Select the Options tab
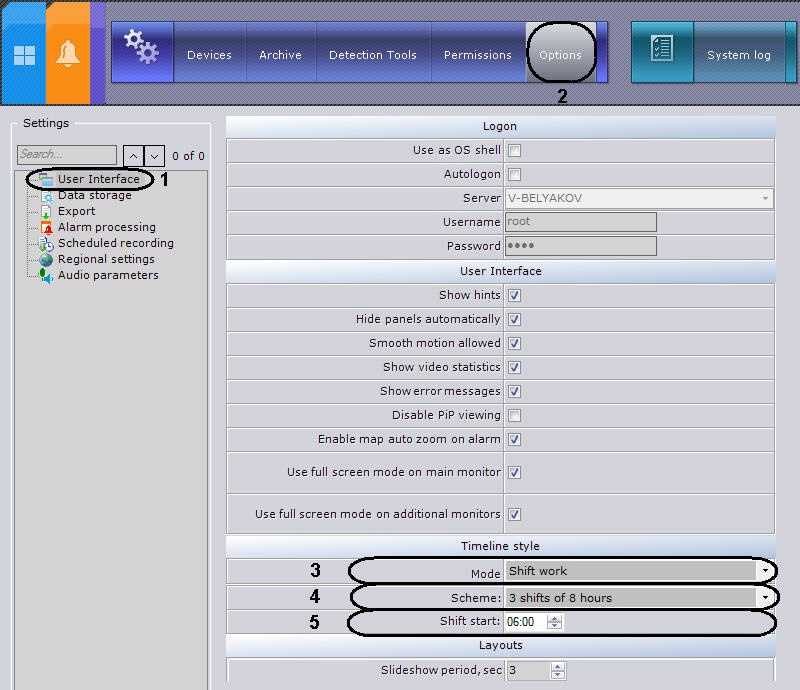Screen dimensions: 800x690 pyautogui.click(x=560, y=55)
